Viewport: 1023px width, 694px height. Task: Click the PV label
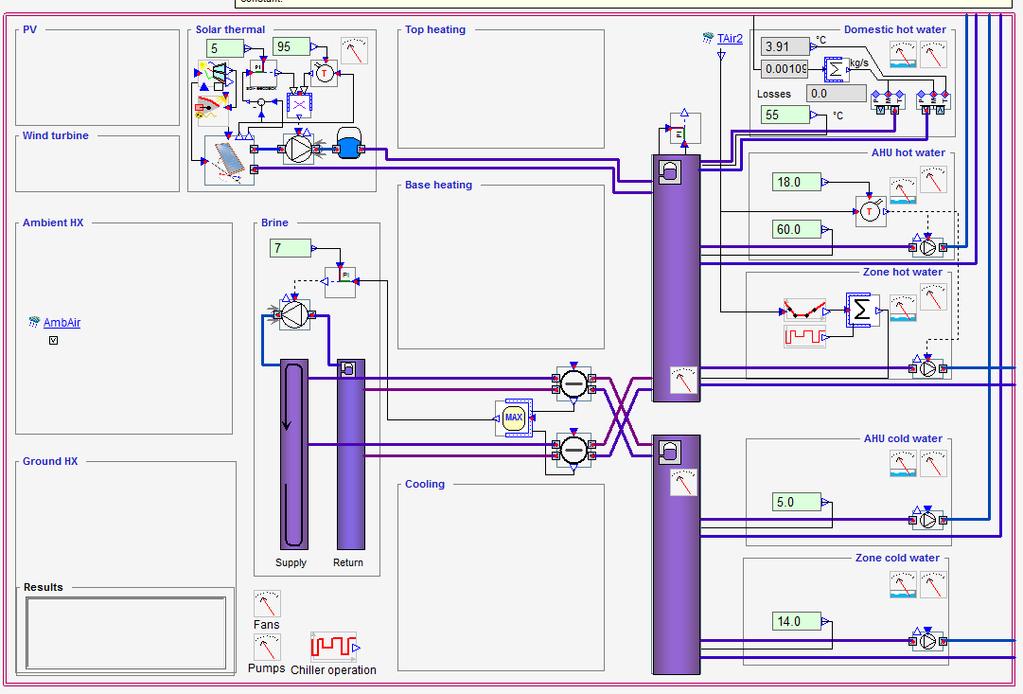tap(30, 29)
